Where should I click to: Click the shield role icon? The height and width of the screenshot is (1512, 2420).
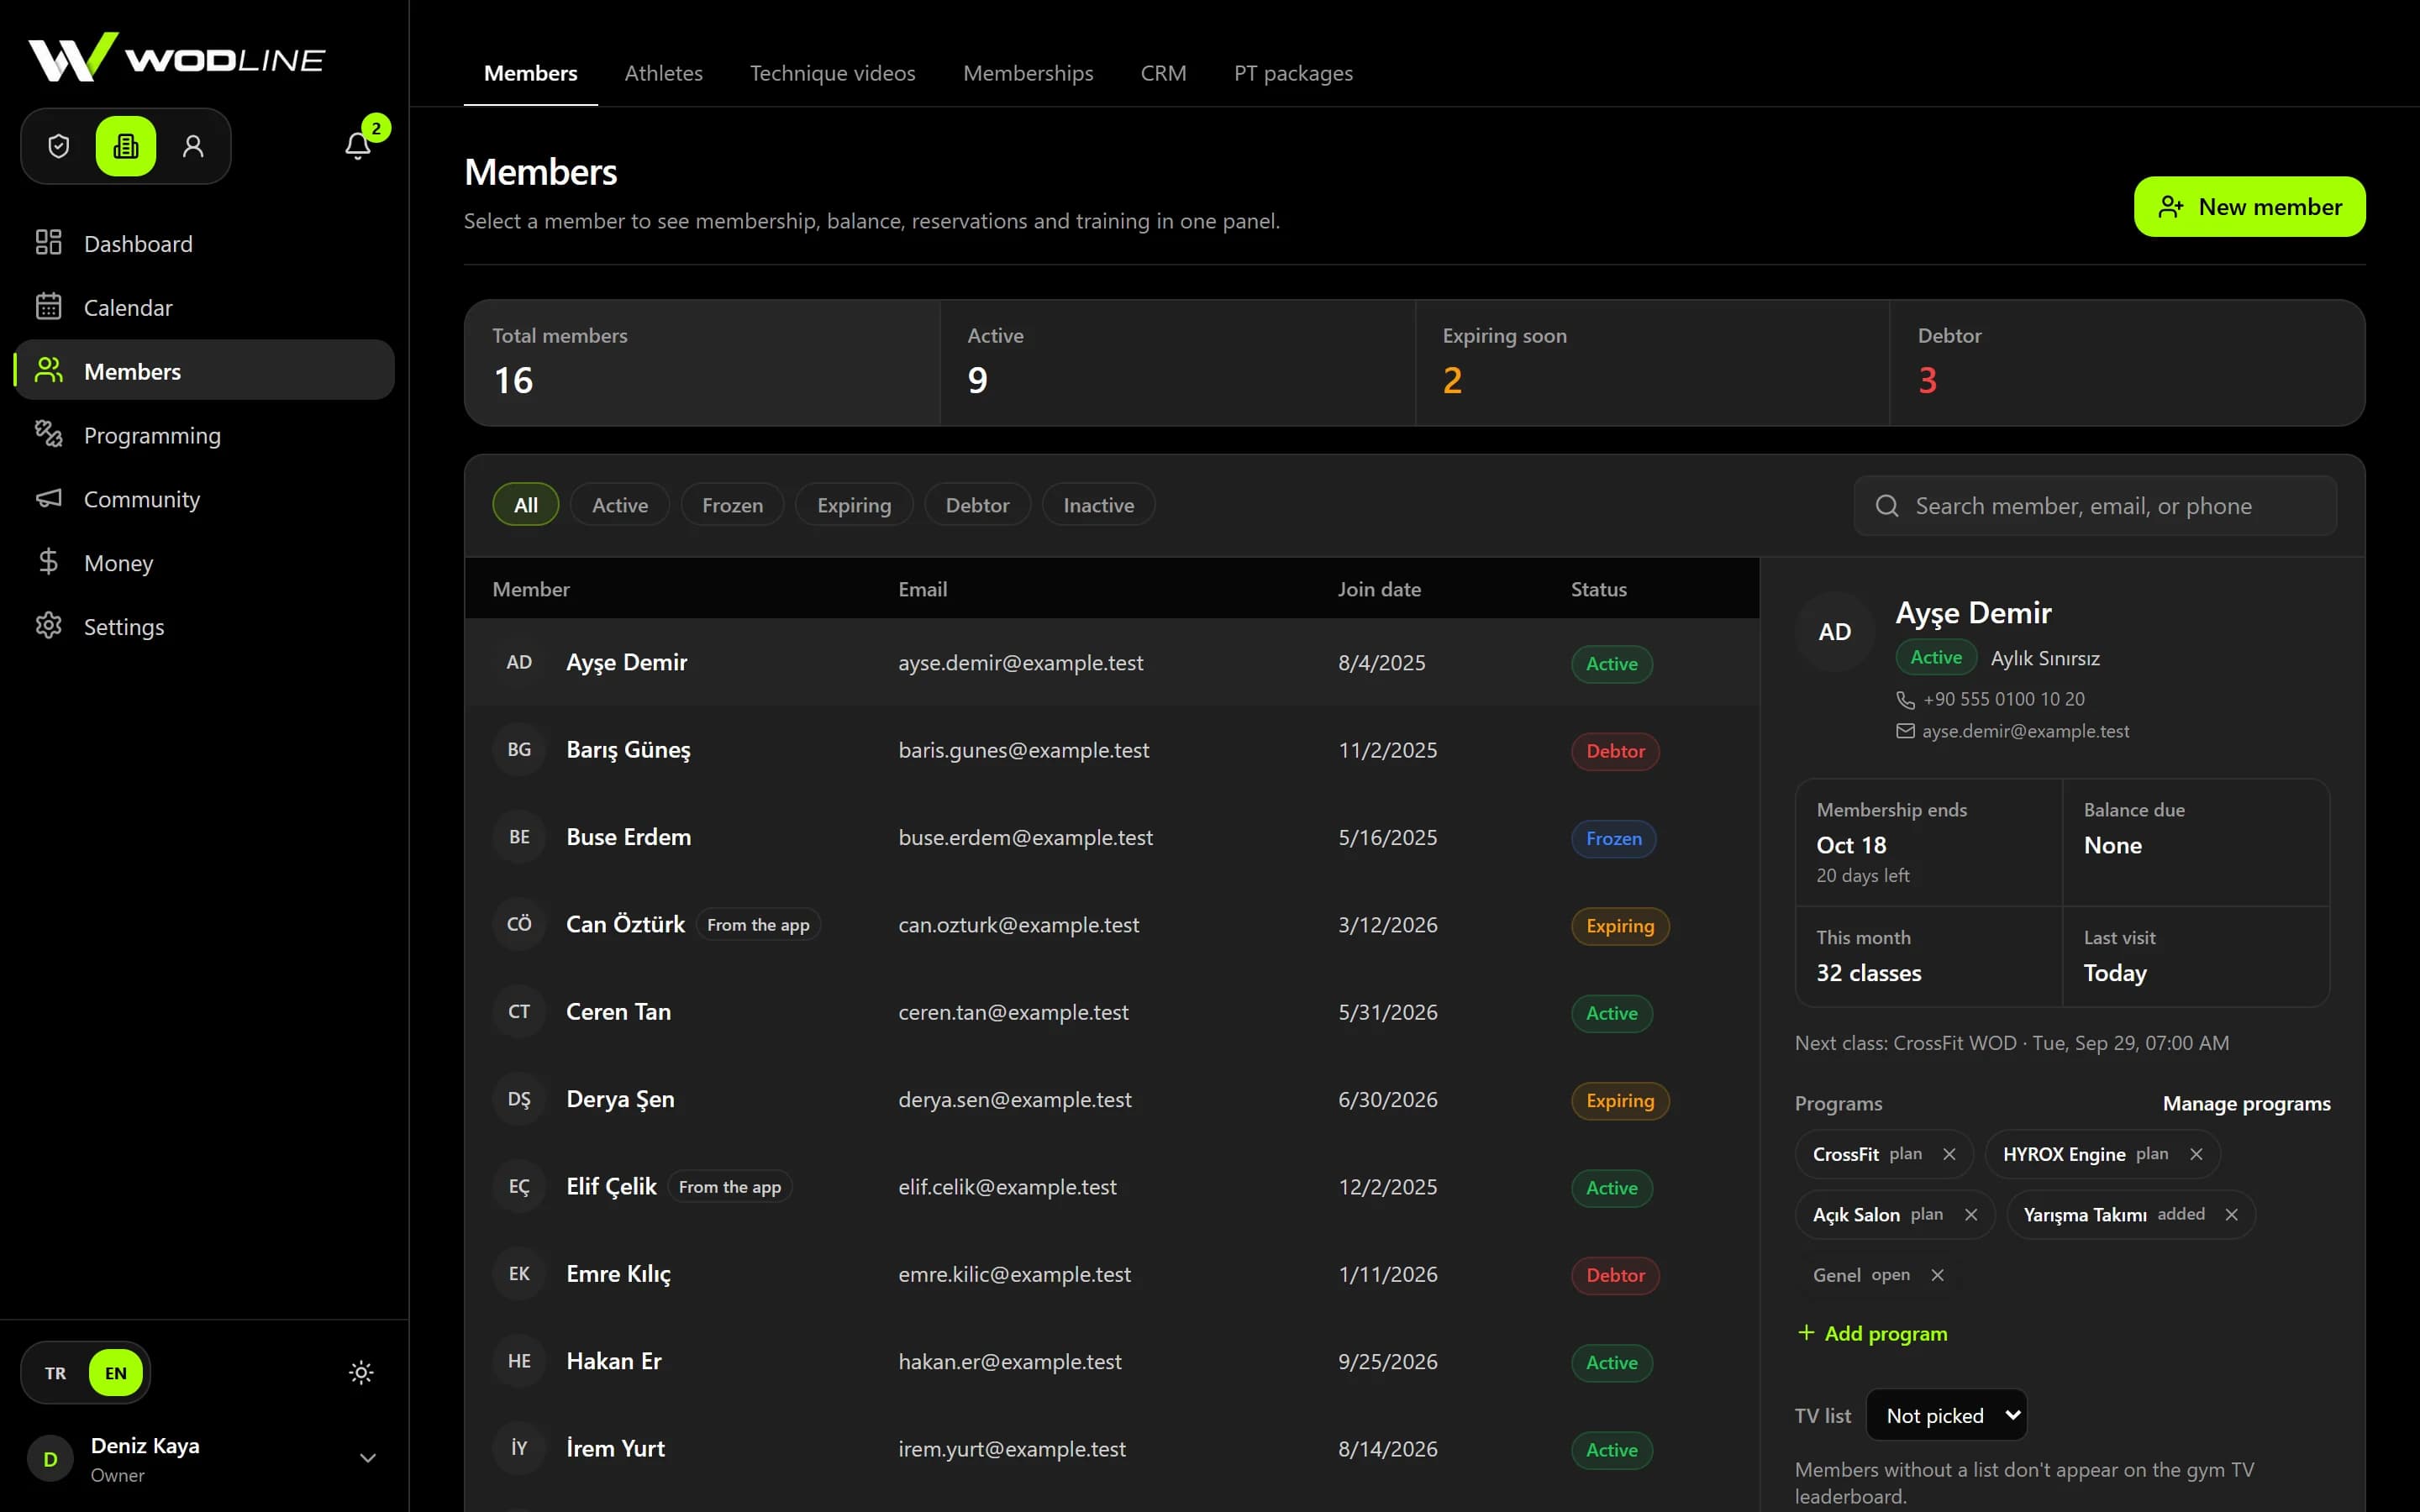point(59,146)
